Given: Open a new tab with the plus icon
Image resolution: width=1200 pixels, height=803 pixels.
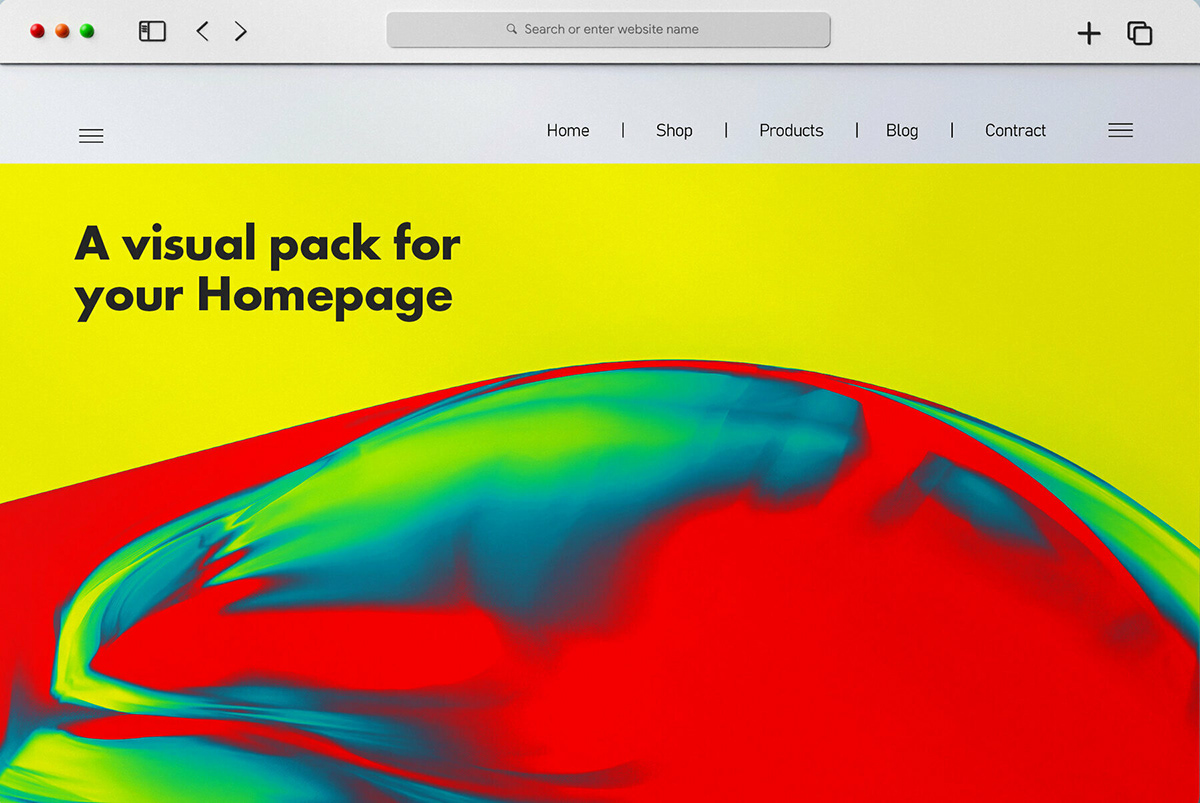Looking at the screenshot, I should tap(1089, 34).
